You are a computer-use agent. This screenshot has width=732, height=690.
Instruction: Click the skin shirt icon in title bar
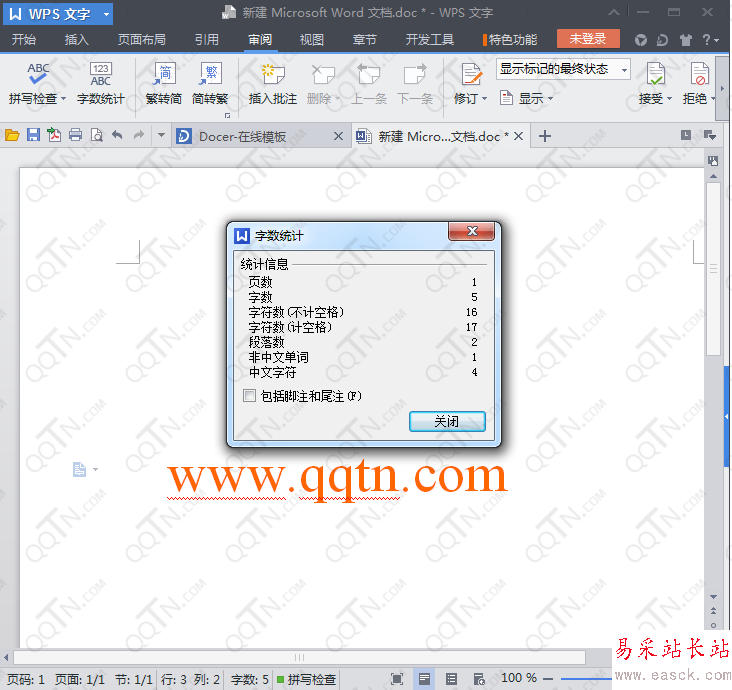685,40
